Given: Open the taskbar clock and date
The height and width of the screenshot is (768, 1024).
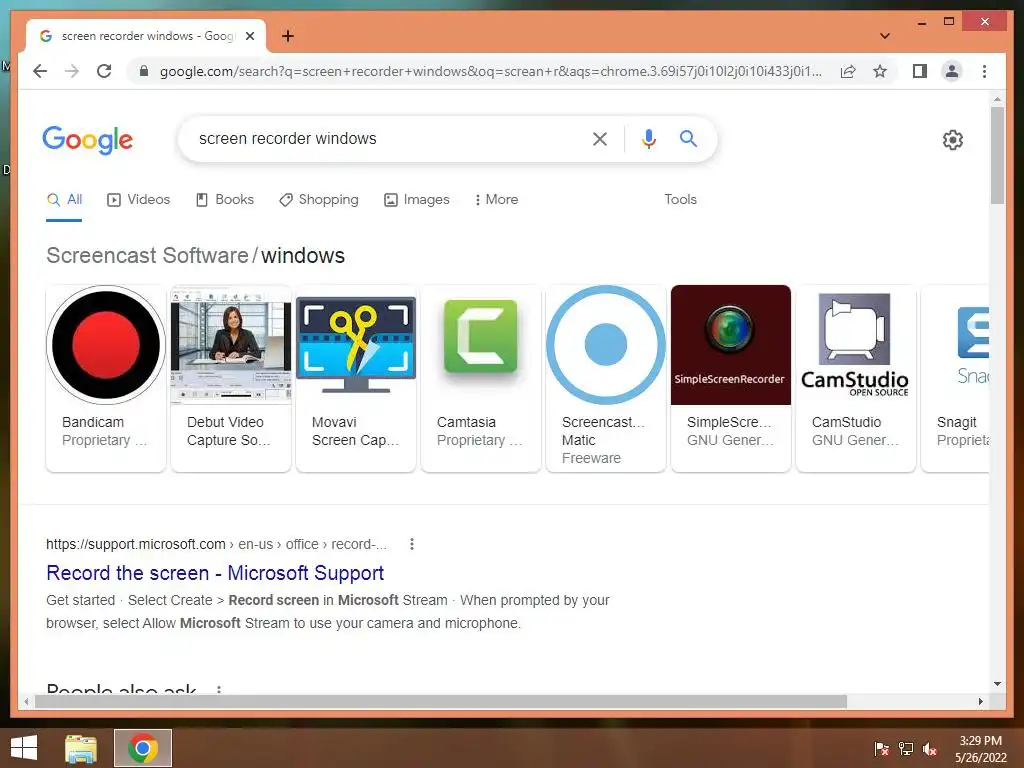Looking at the screenshot, I should click(981, 749).
